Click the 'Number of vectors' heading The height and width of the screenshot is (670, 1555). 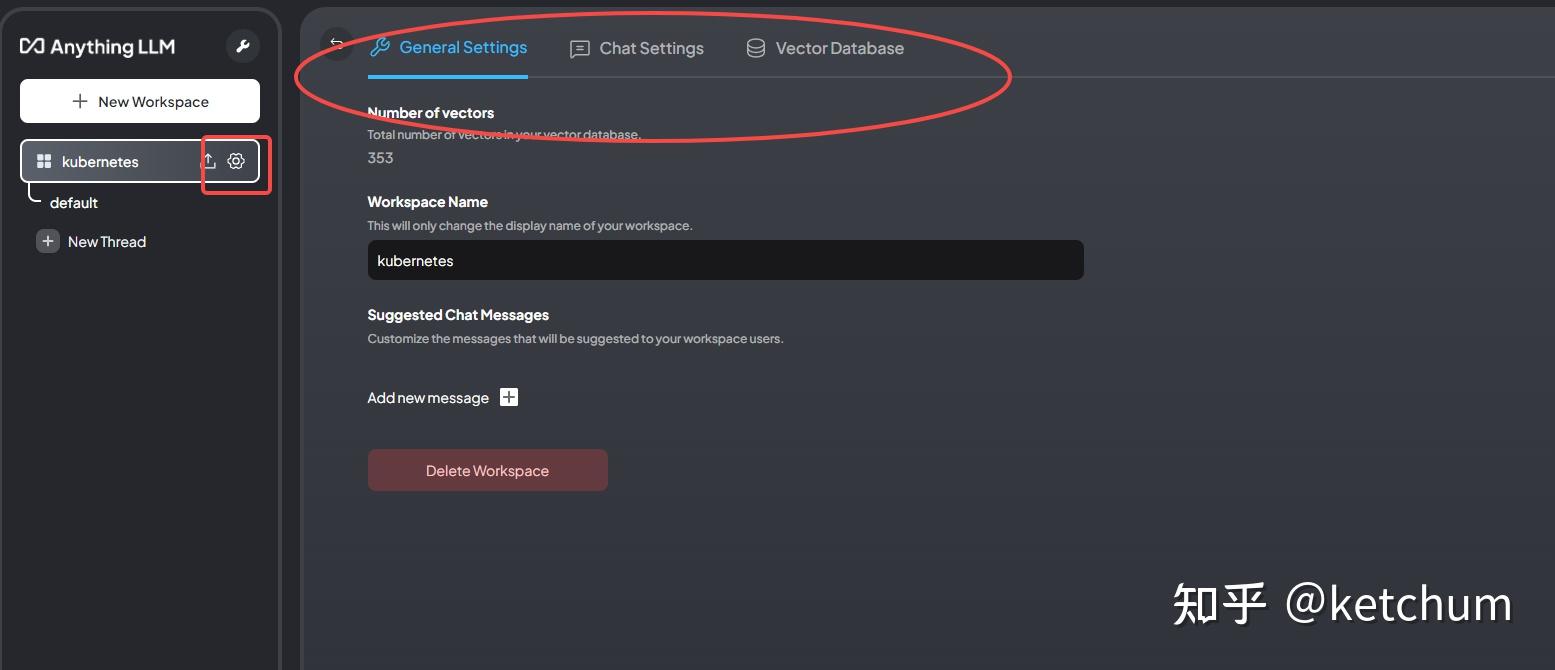pyautogui.click(x=431, y=113)
